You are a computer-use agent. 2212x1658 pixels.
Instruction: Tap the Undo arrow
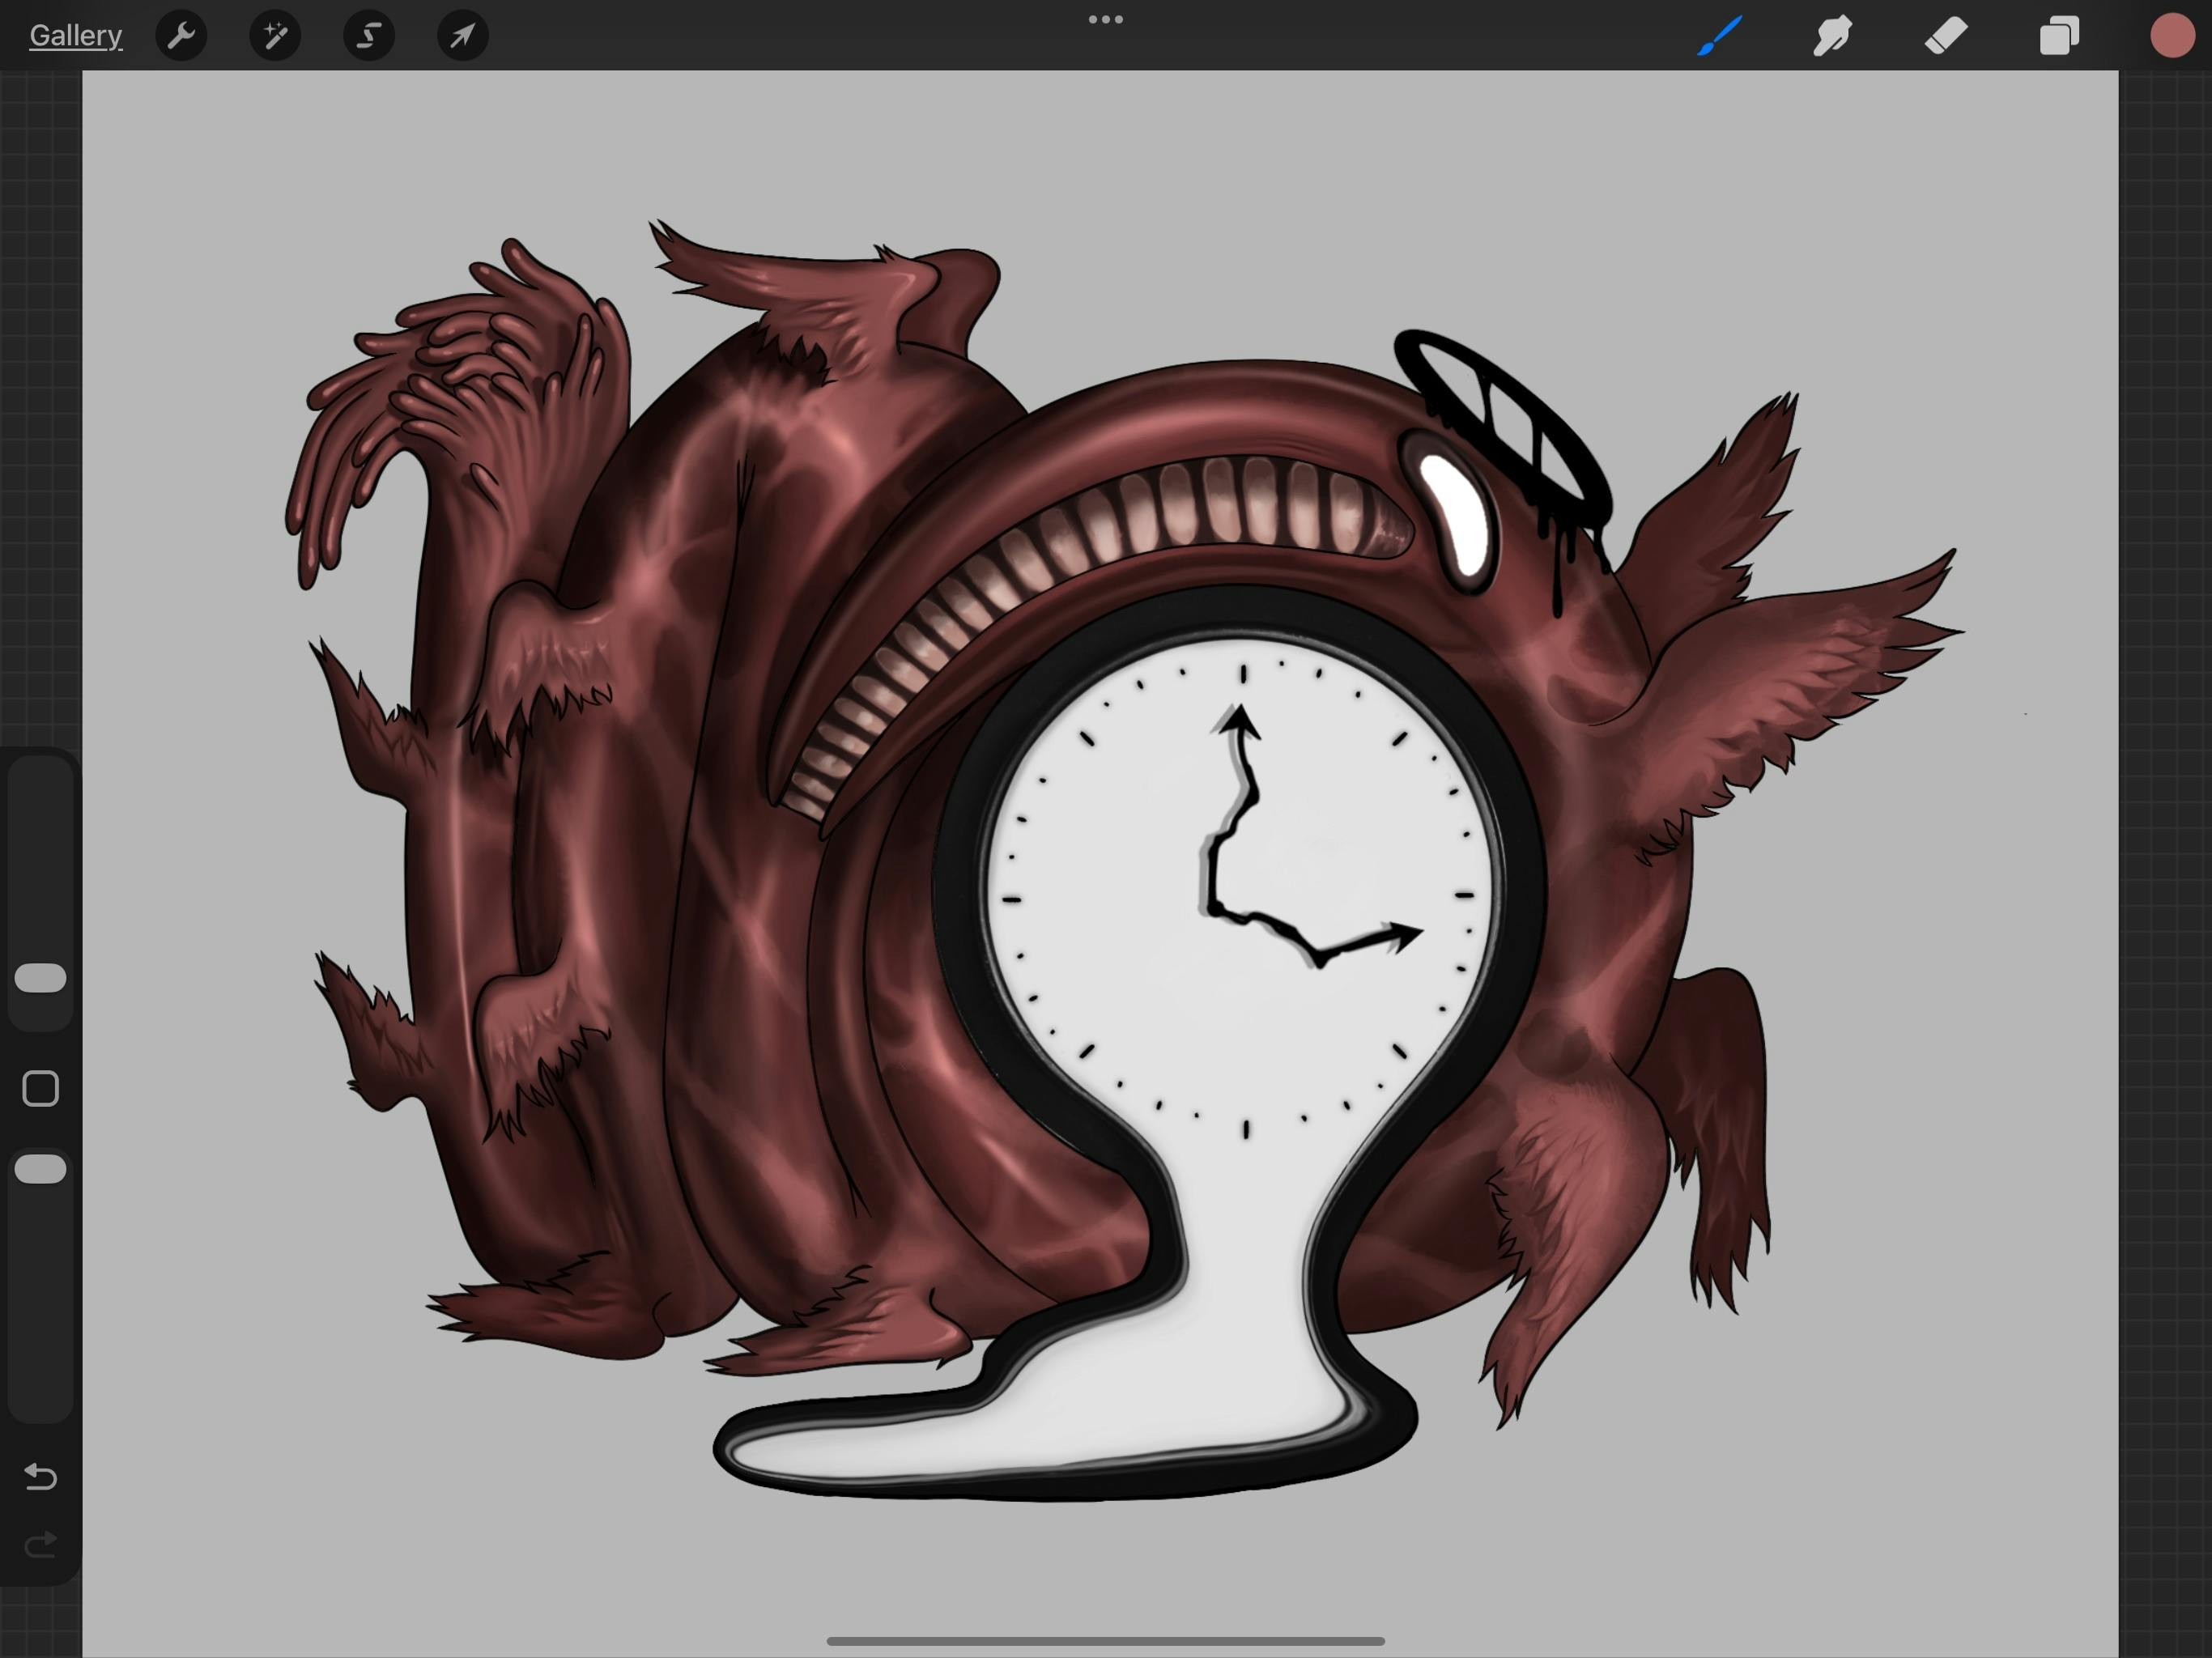pos(41,1476)
